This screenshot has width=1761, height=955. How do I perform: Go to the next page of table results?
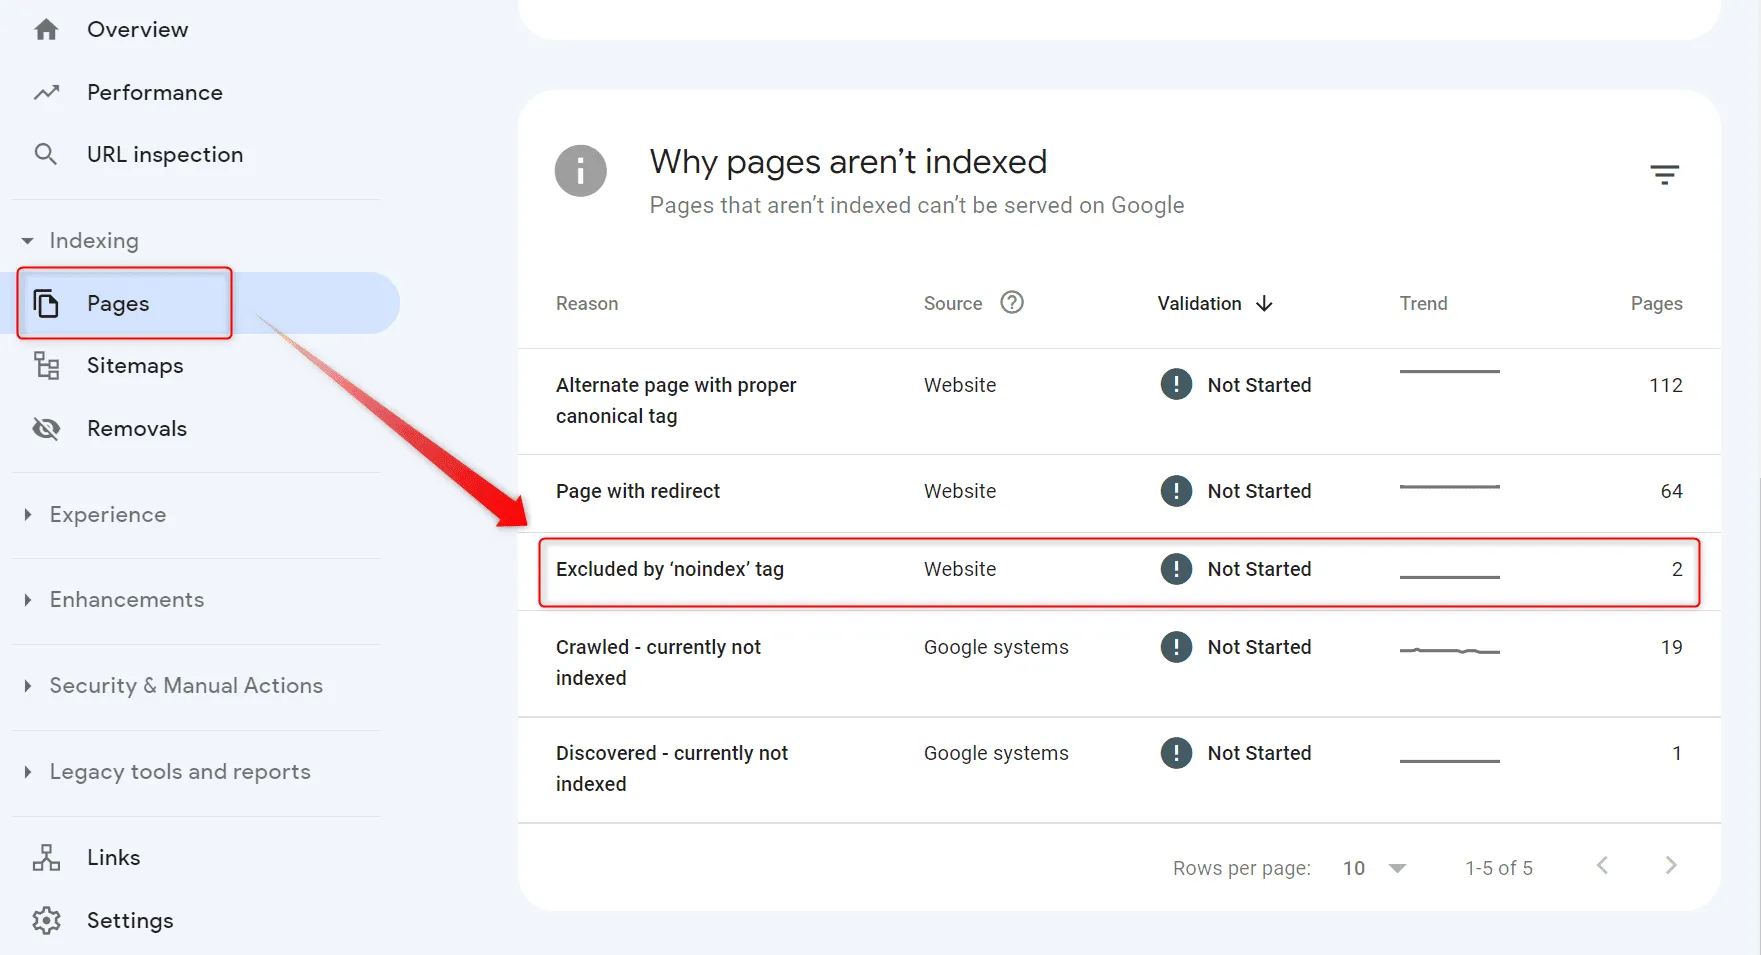coord(1670,866)
